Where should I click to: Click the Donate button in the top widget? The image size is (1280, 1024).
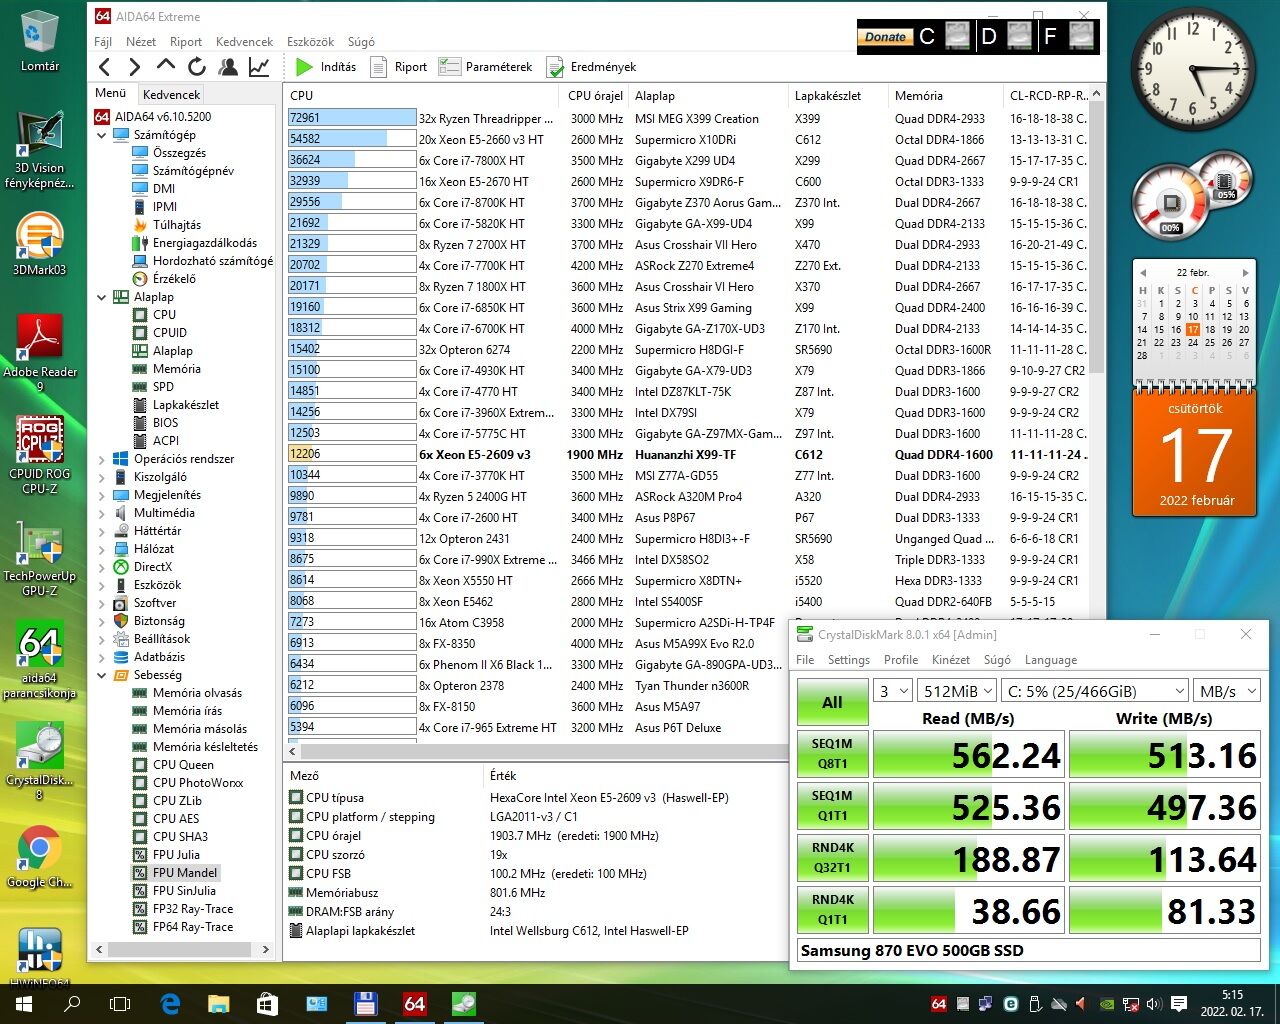pos(885,37)
